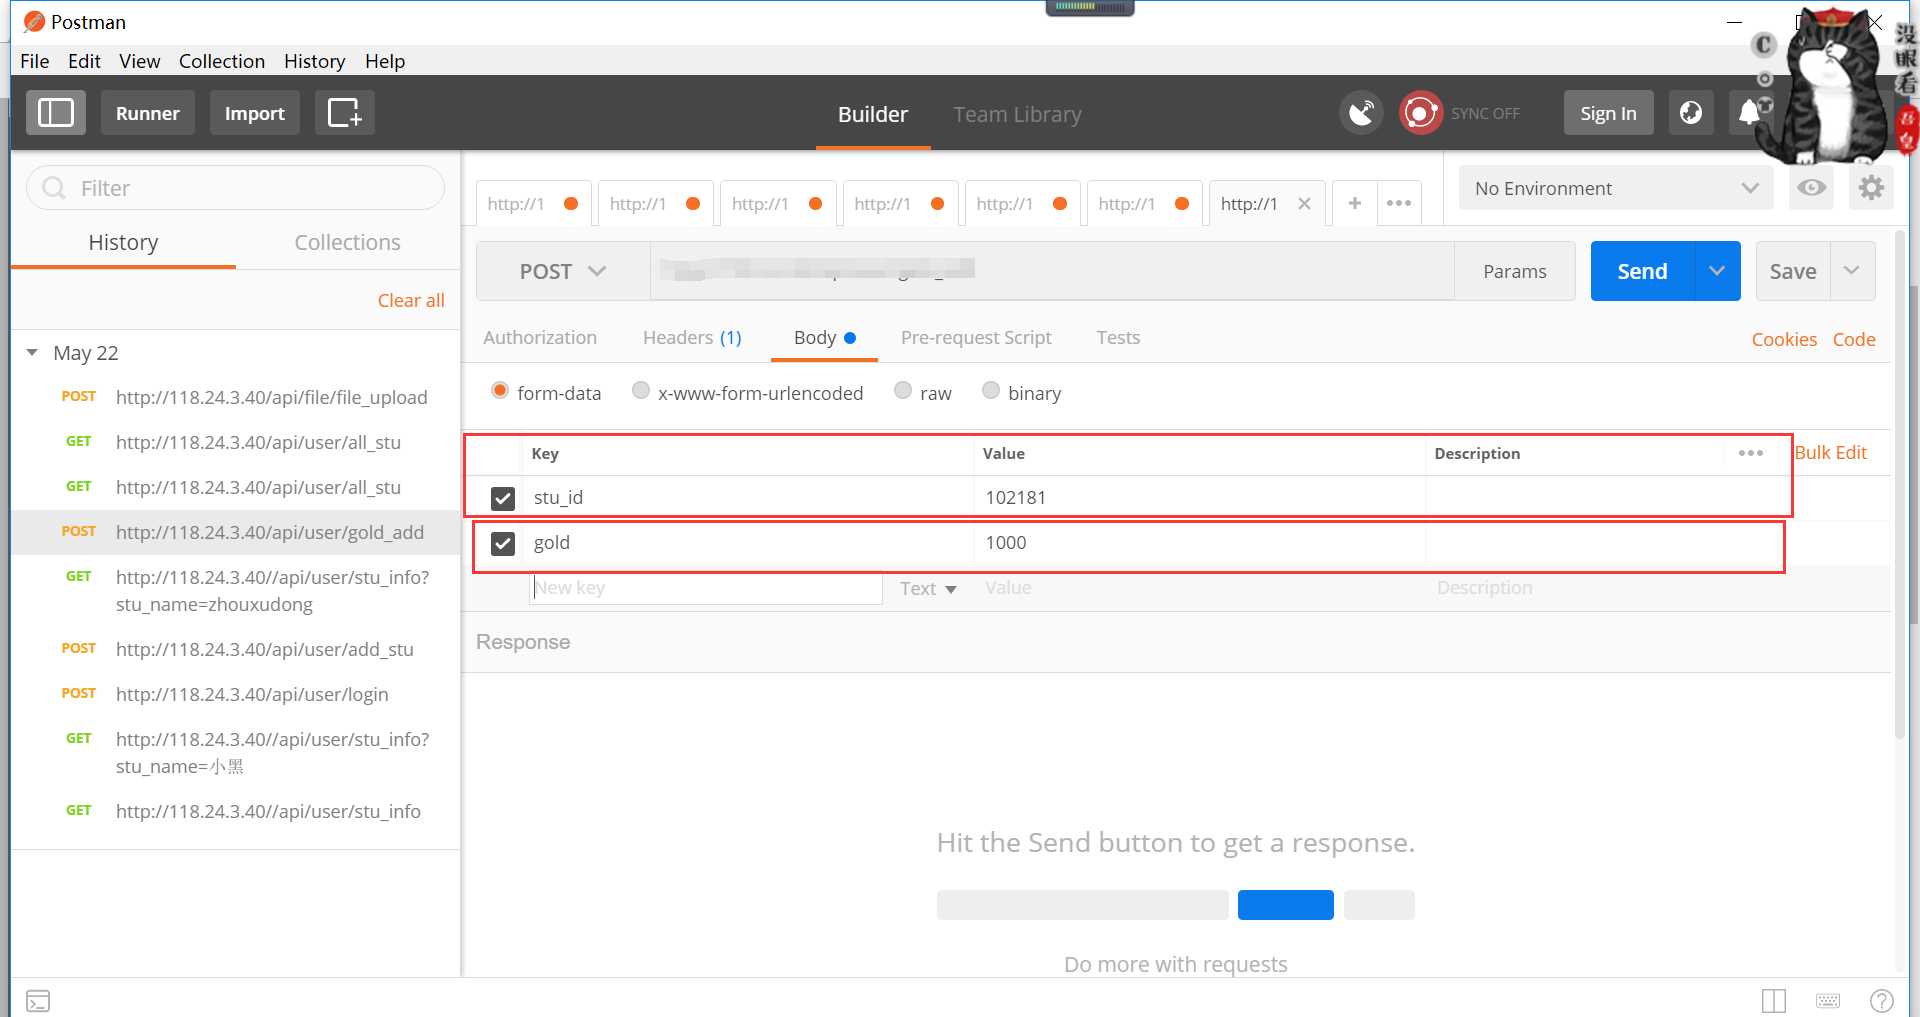This screenshot has height=1017, width=1920.
Task: Click the Import button
Action: point(255,113)
